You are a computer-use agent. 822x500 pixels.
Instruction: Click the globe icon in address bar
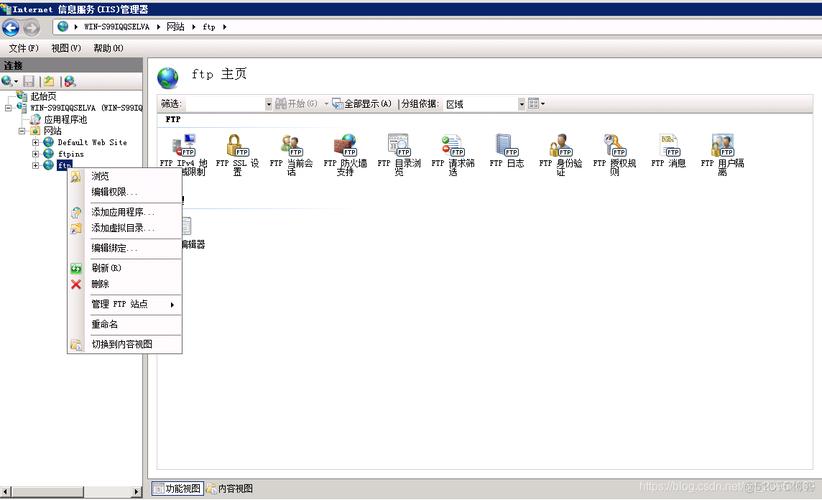(x=63, y=26)
